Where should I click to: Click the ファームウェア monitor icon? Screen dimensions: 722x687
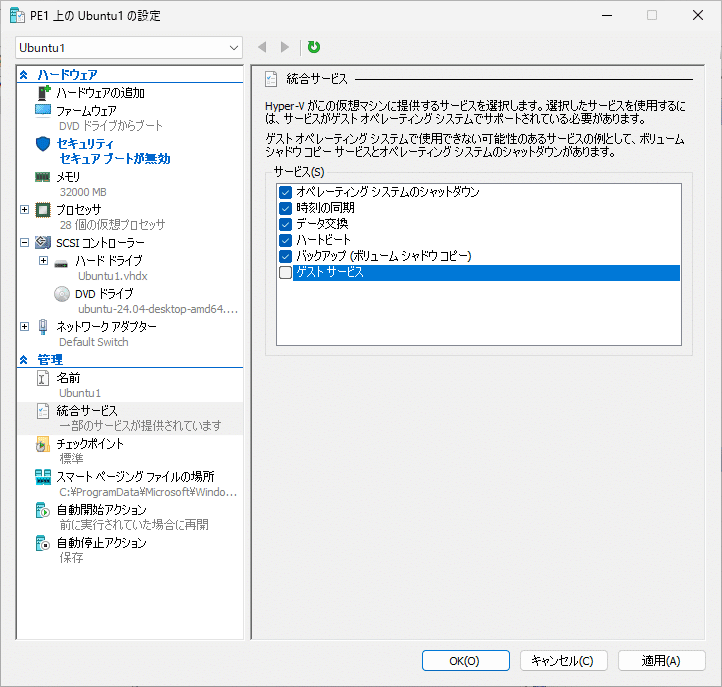[x=43, y=111]
